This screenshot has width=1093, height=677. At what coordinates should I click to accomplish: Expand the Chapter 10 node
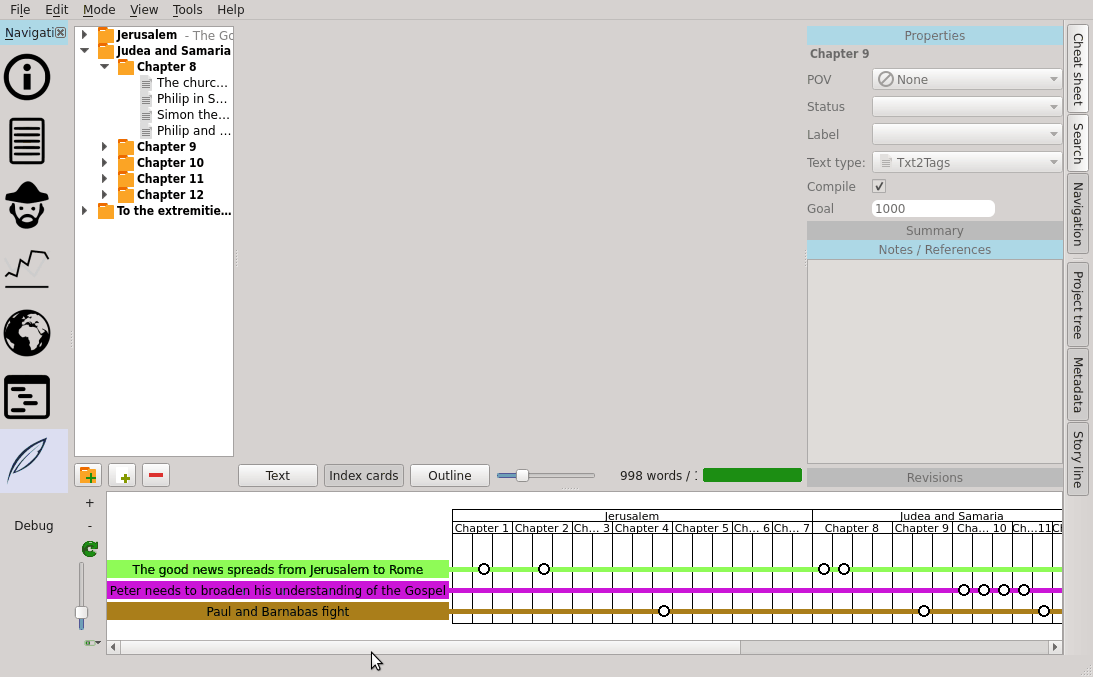[x=105, y=162]
